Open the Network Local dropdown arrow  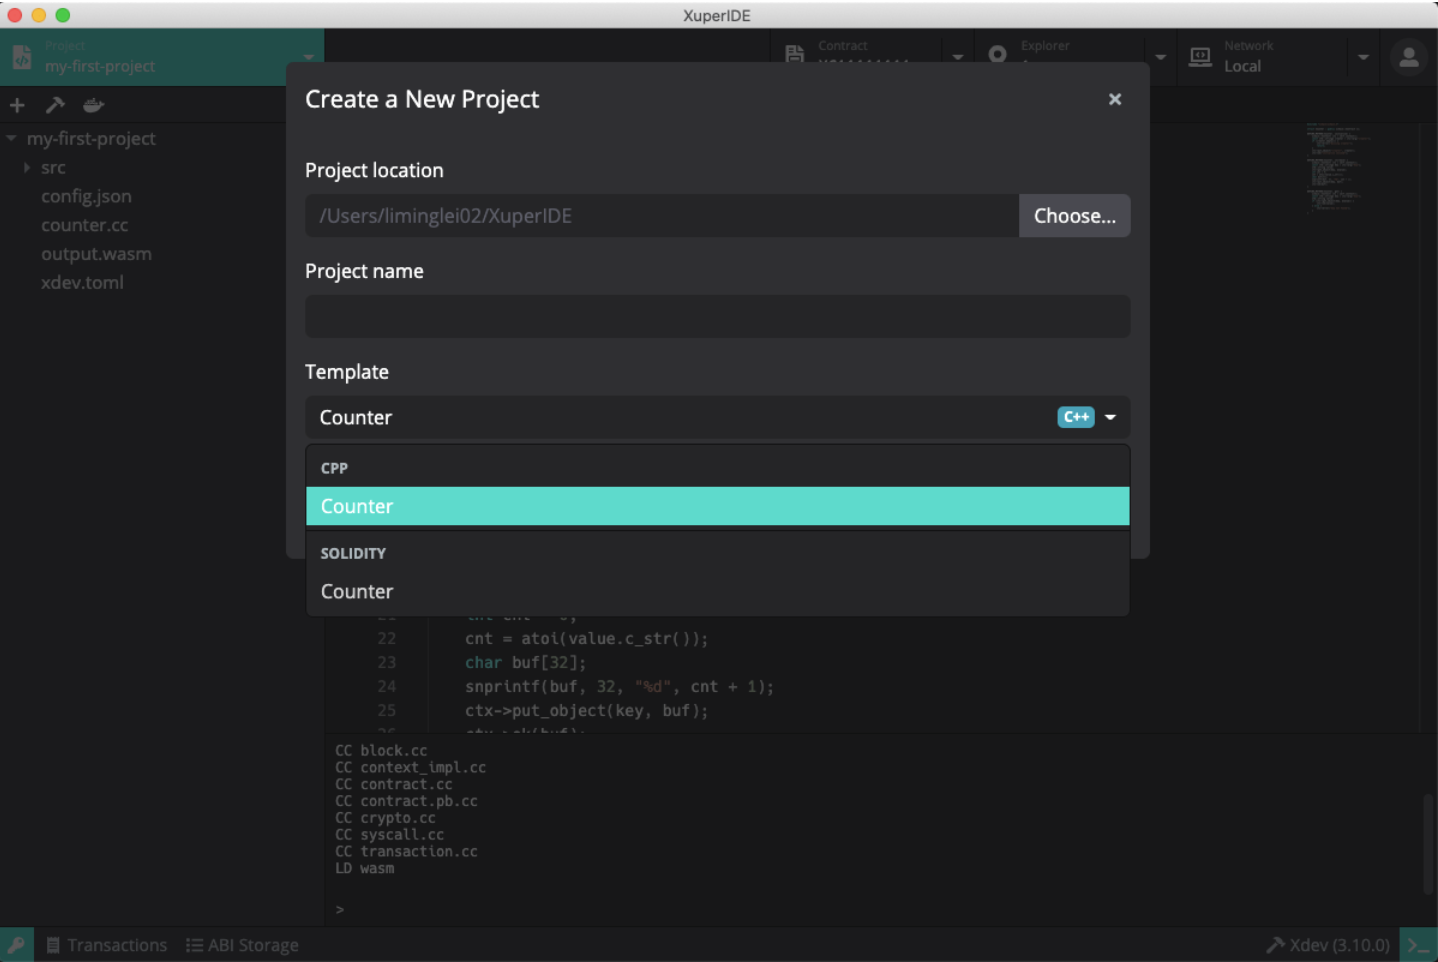click(x=1363, y=57)
